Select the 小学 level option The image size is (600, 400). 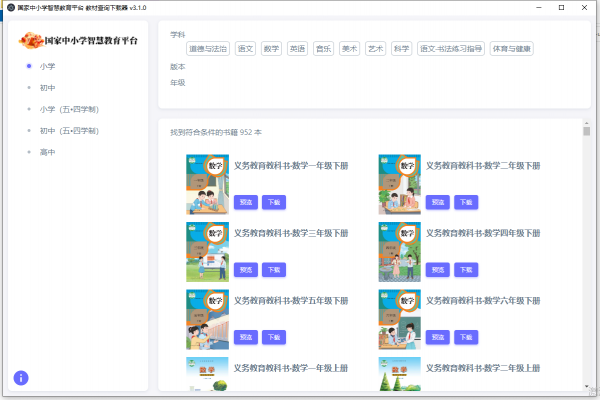tap(47, 66)
